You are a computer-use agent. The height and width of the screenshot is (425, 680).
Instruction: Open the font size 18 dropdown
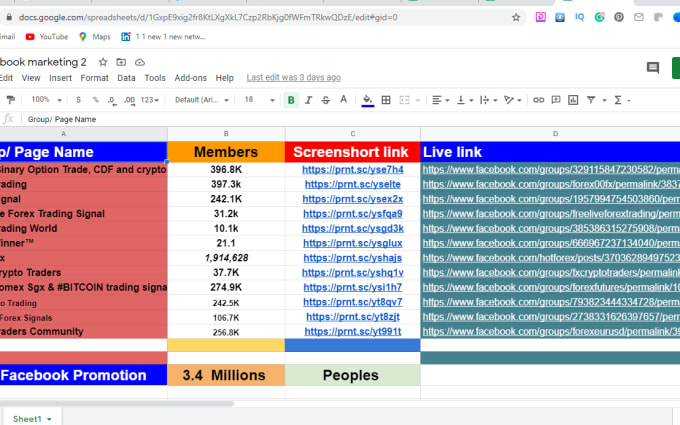(x=259, y=100)
